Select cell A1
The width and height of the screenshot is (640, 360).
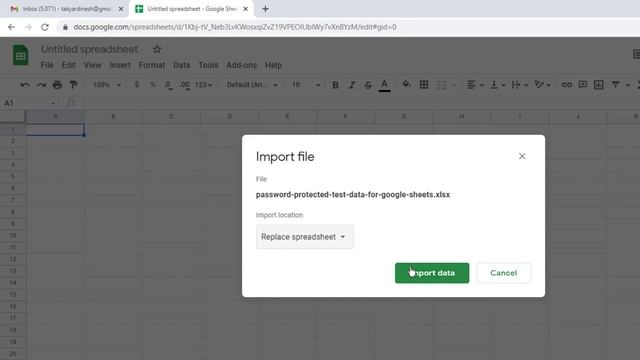[56, 130]
